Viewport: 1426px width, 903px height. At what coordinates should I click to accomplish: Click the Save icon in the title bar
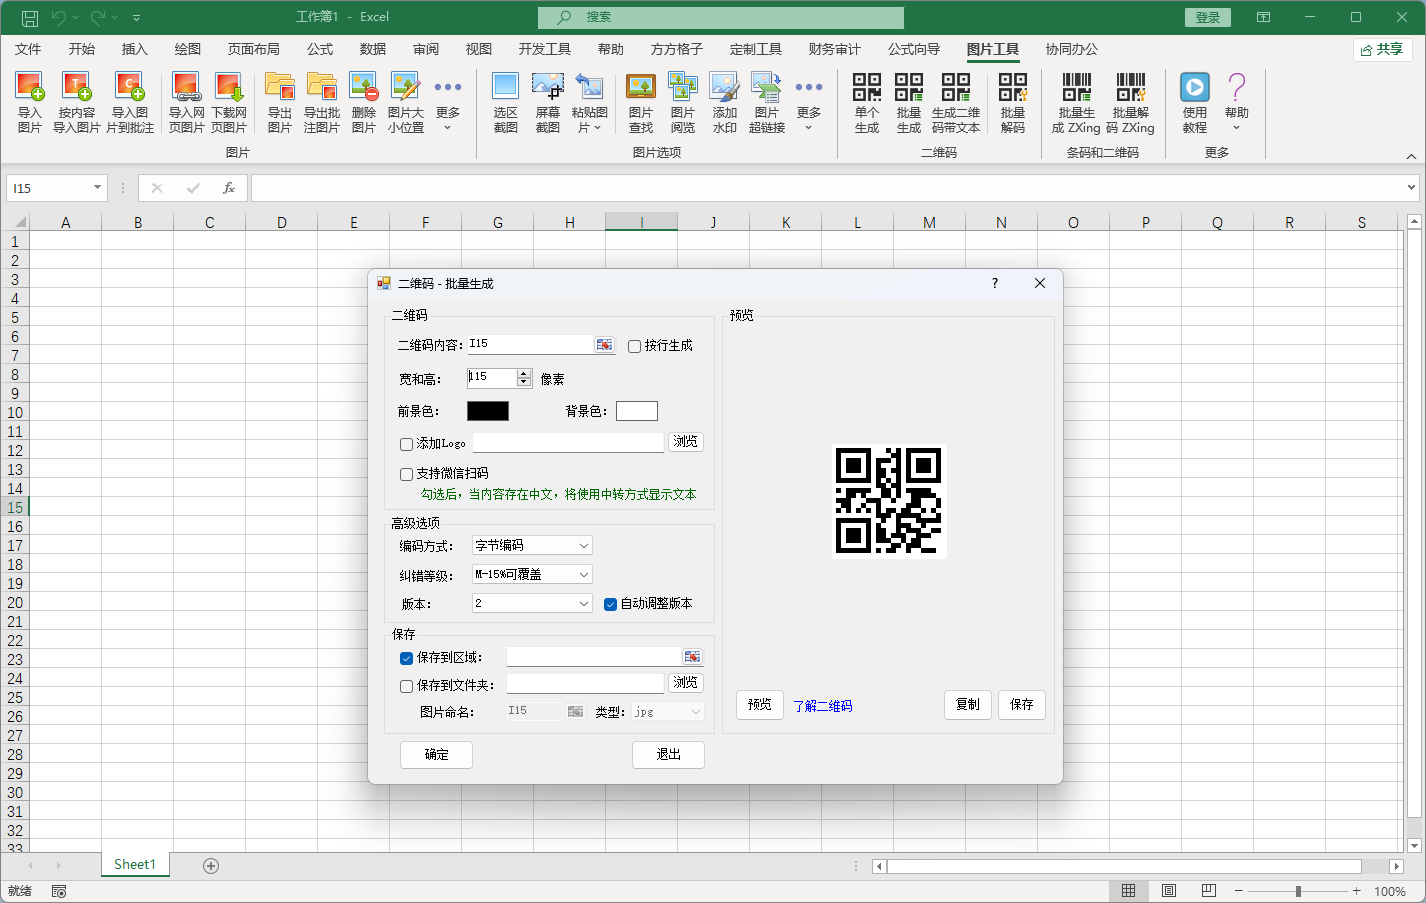click(x=30, y=17)
